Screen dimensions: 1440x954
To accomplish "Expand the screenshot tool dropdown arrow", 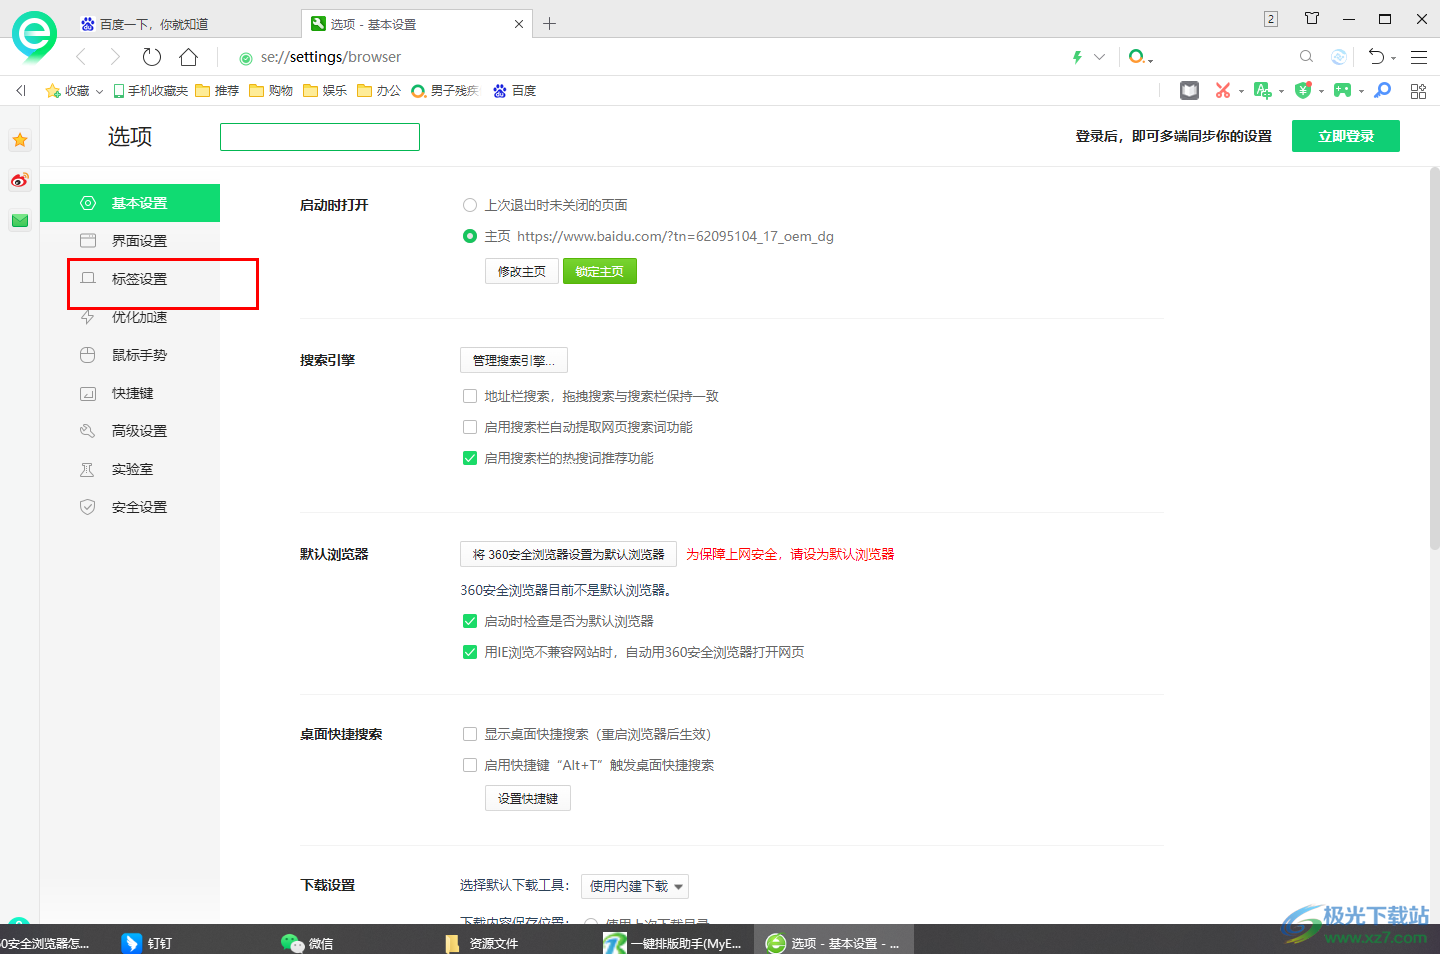I will pos(1241,92).
